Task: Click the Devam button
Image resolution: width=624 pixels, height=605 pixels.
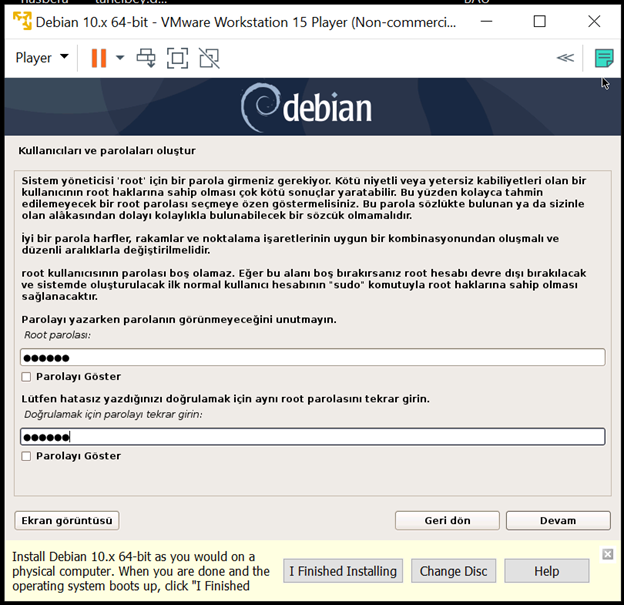Action: point(558,521)
